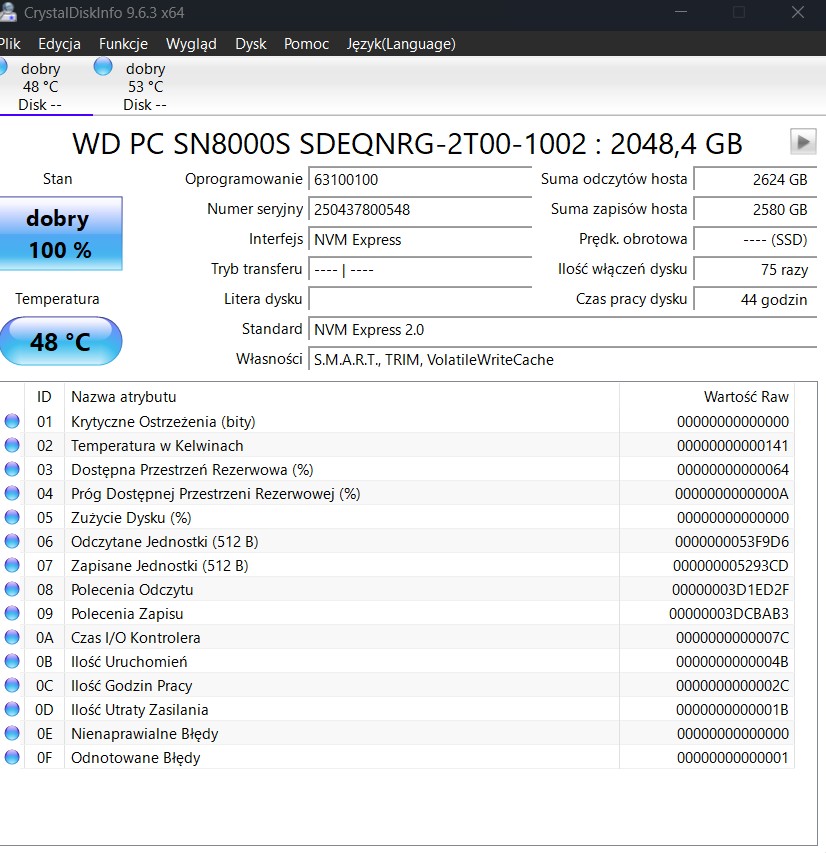Click the dobry 100 % health status button
Screen dimensions: 826x853
point(60,234)
